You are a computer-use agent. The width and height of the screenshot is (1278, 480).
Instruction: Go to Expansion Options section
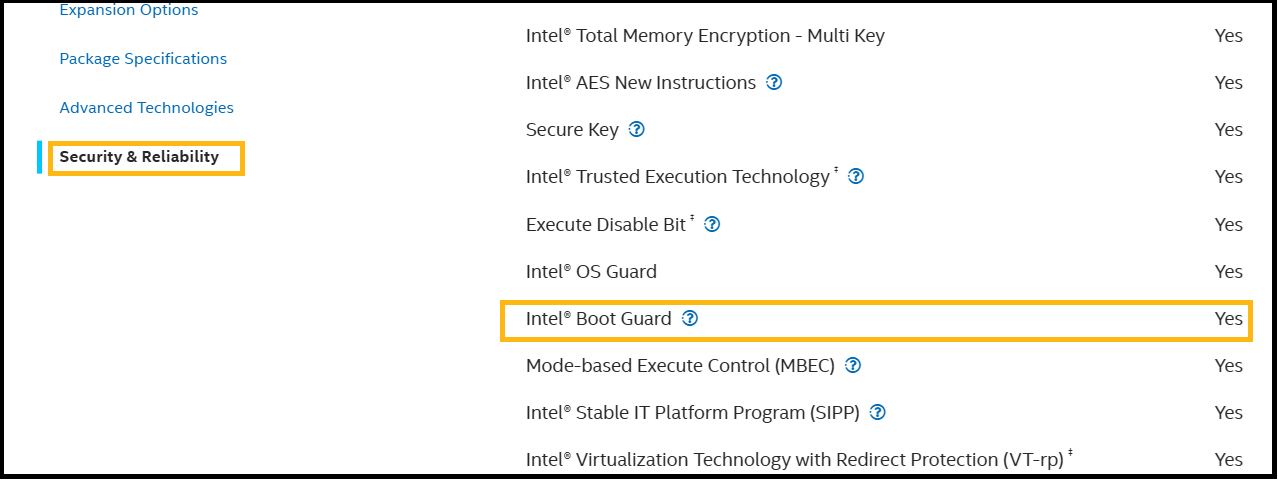coord(129,11)
